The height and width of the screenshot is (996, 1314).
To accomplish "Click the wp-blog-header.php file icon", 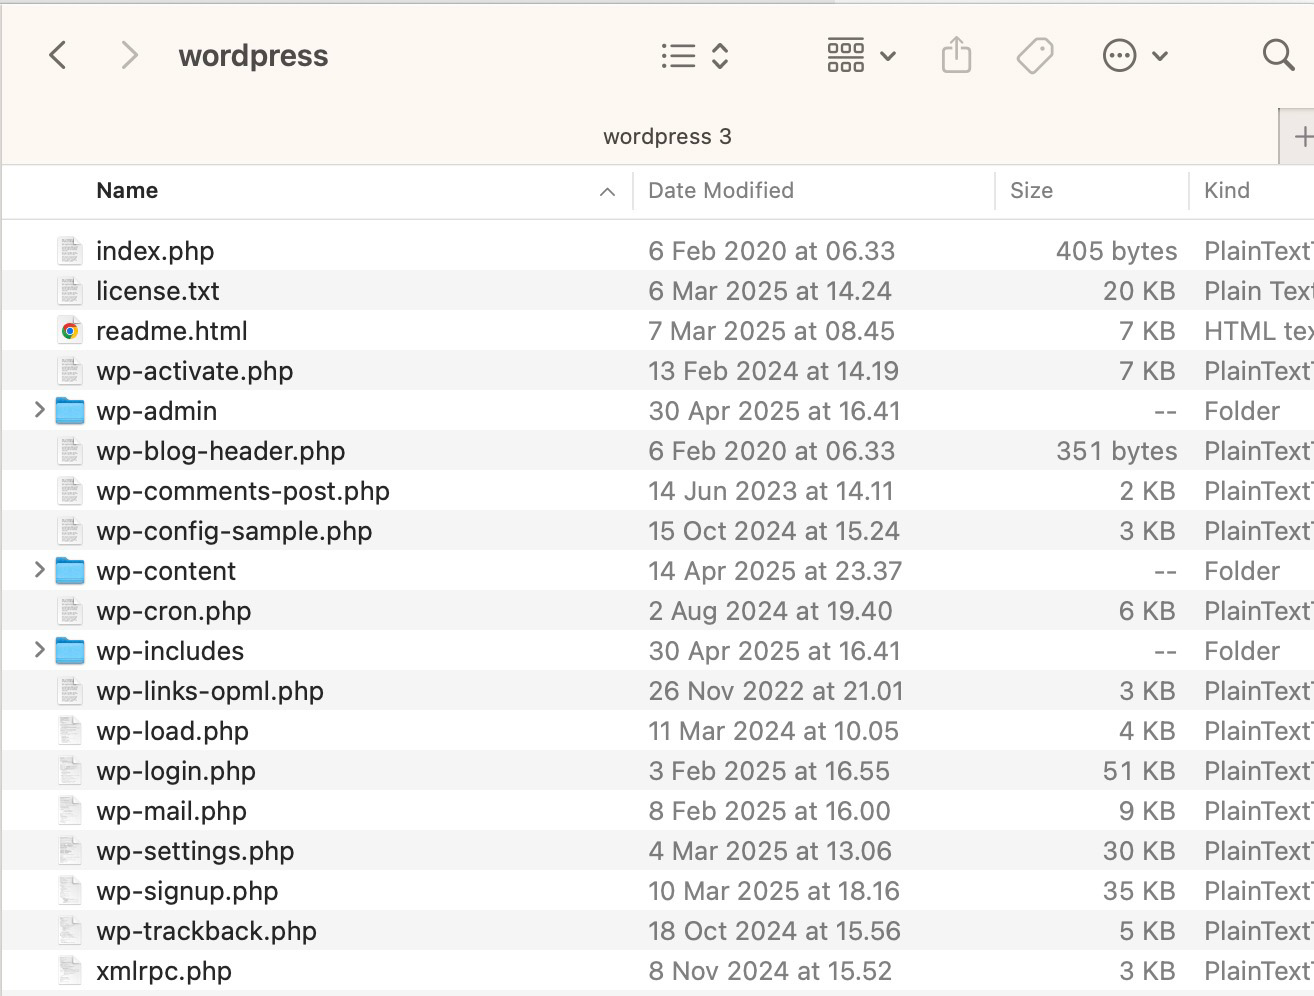I will point(70,451).
